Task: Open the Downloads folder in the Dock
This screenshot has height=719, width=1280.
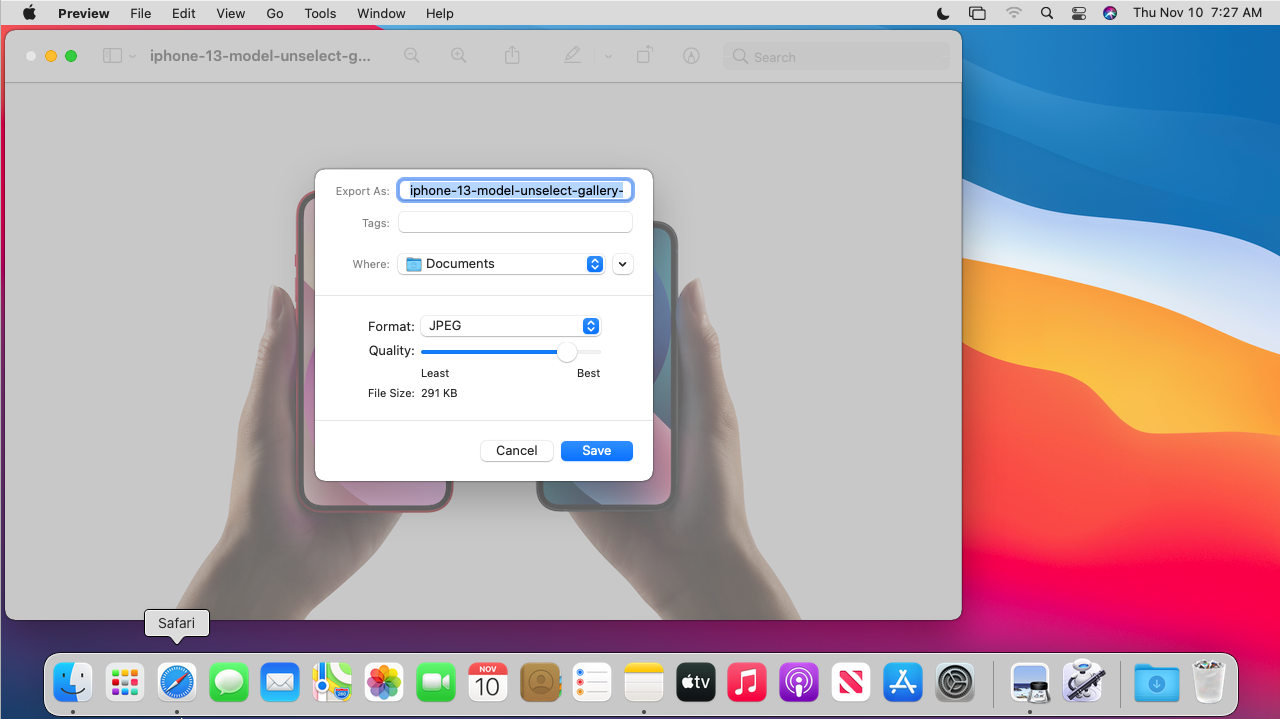Action: (1157, 683)
